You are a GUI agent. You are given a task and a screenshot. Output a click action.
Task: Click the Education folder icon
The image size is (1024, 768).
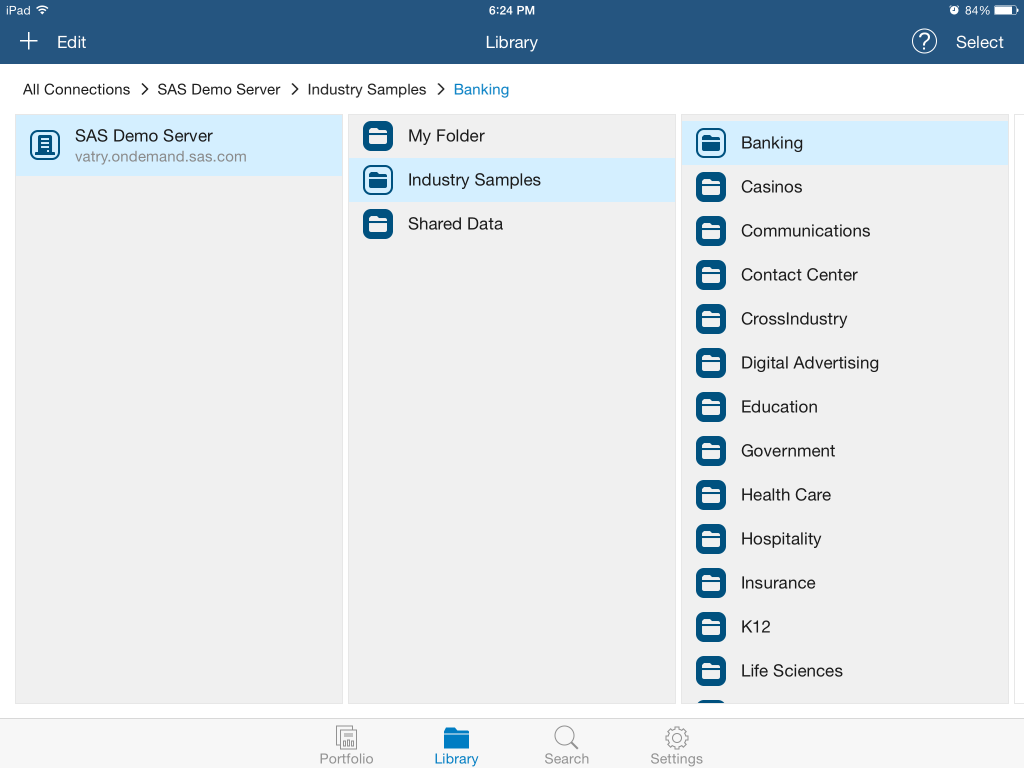click(x=711, y=407)
